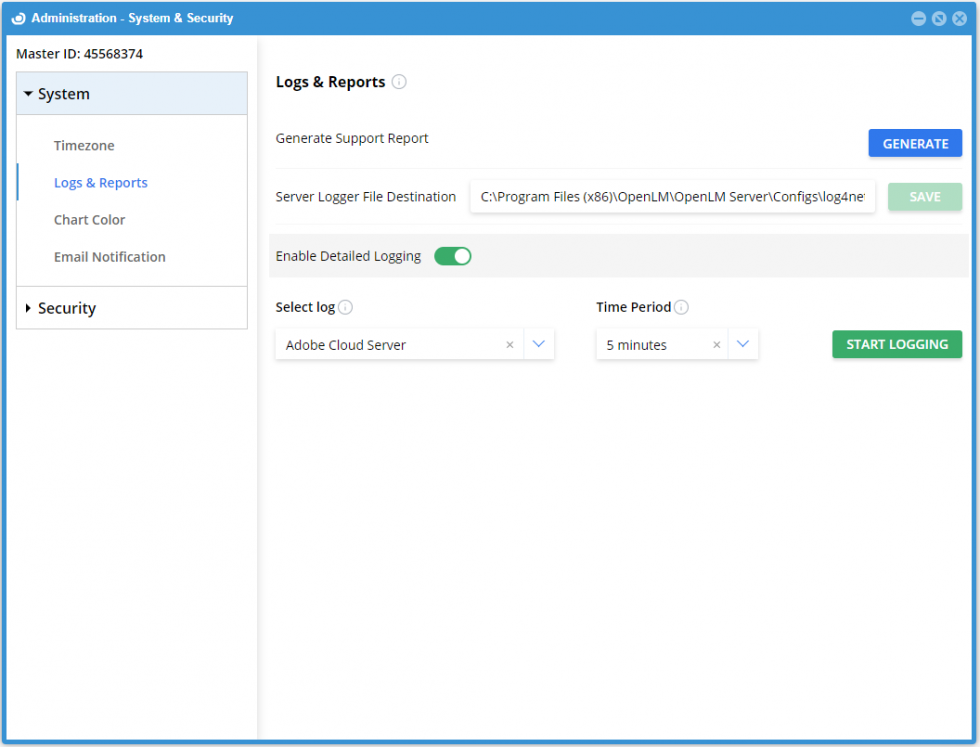Click the block icon in the title bar
Viewport: 980px width, 747px height.
point(937,18)
